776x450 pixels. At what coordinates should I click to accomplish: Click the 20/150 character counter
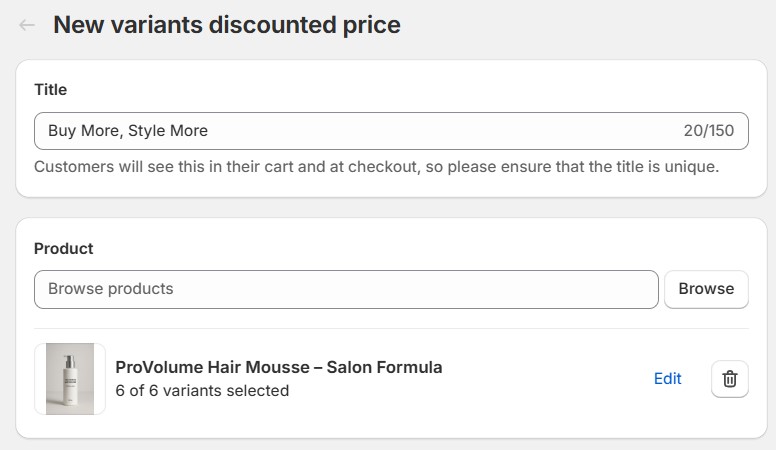point(708,131)
